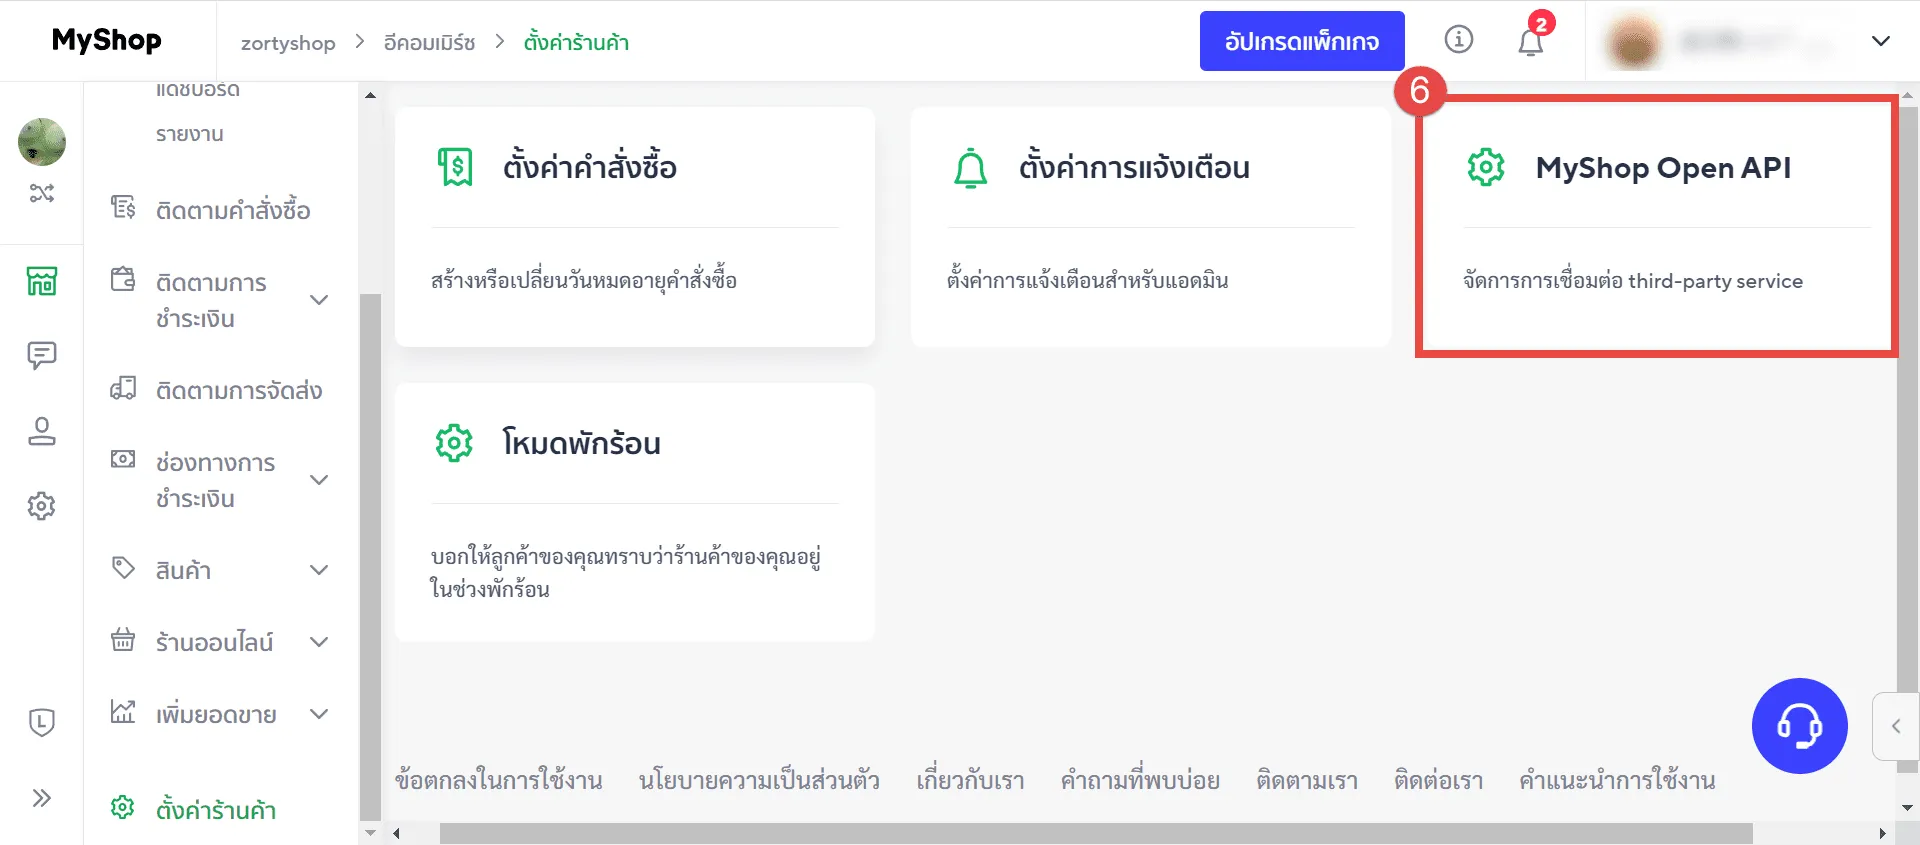The height and width of the screenshot is (845, 1920).
Task: Open the MyShop Open API card
Action: coord(1656,225)
